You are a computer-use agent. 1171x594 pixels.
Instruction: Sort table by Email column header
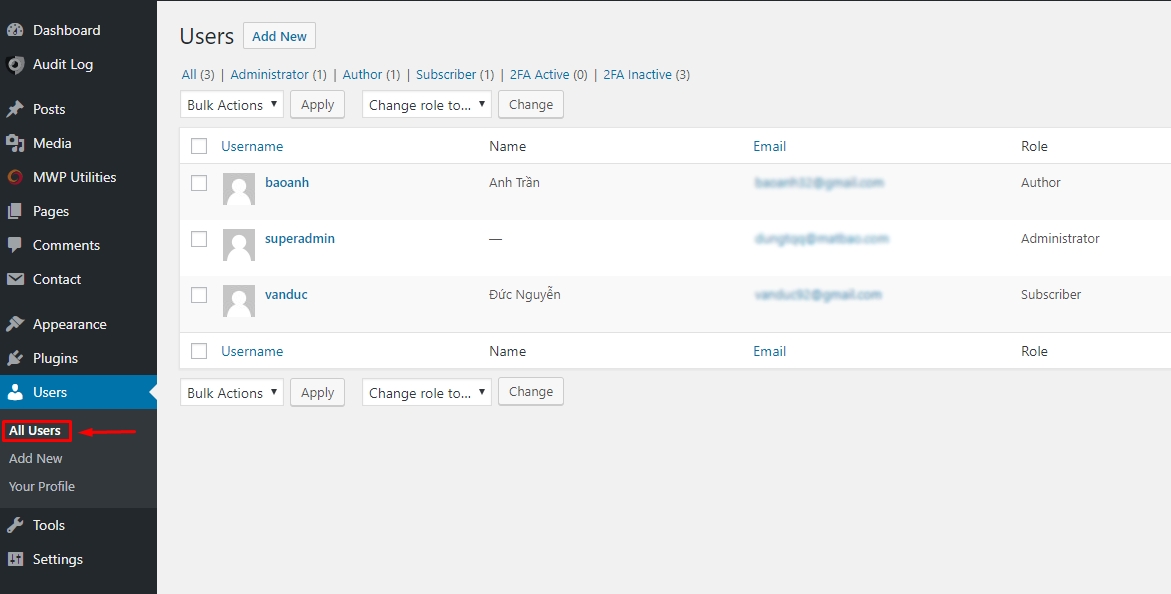tap(769, 146)
